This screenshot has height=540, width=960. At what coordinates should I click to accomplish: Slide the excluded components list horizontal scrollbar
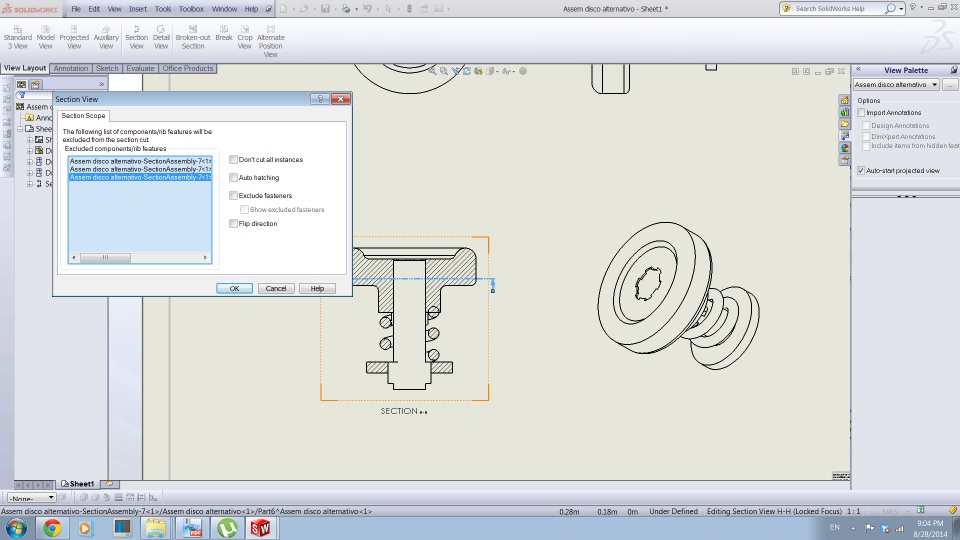point(105,258)
